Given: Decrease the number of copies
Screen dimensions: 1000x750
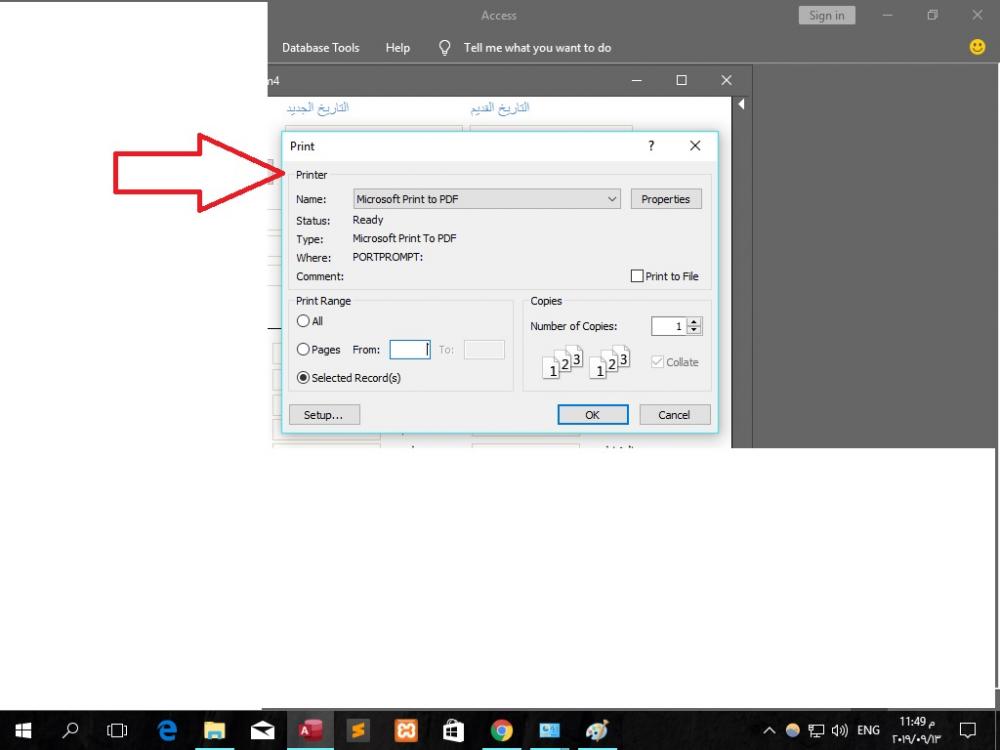Looking at the screenshot, I should tap(695, 330).
